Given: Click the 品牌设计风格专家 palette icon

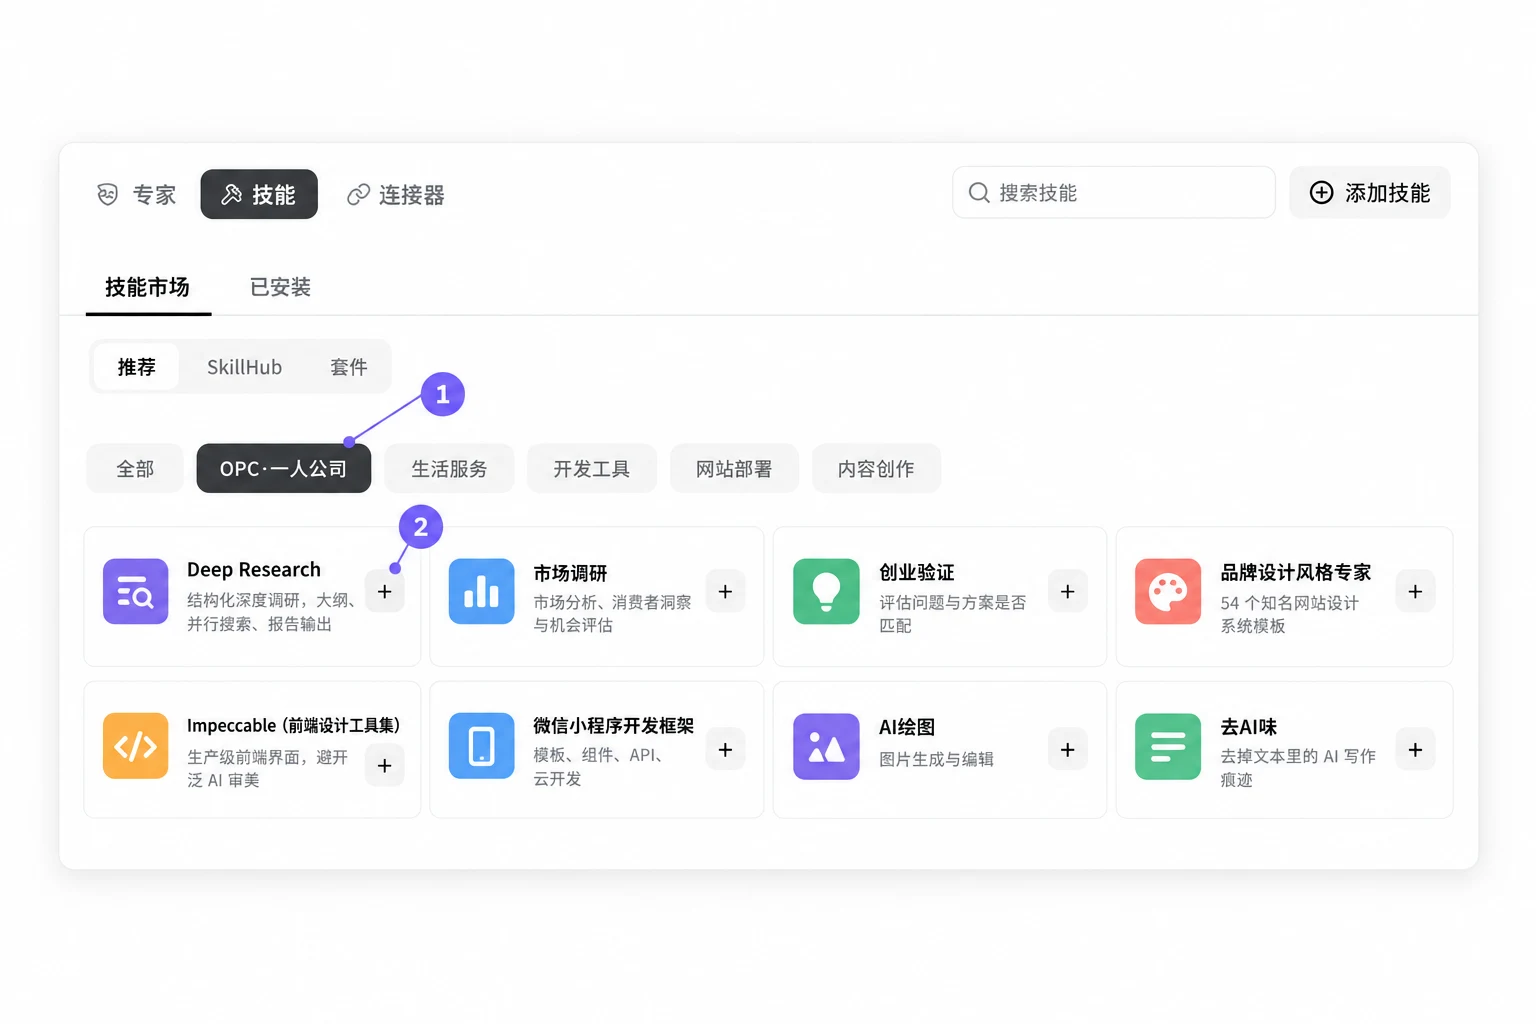Looking at the screenshot, I should pyautogui.click(x=1168, y=591).
